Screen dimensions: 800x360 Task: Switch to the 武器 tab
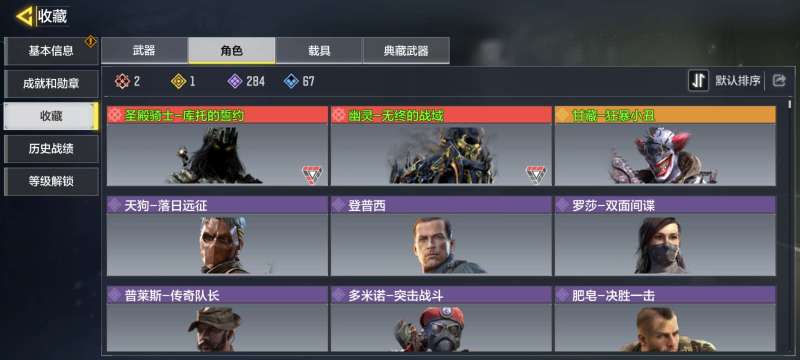pos(144,50)
